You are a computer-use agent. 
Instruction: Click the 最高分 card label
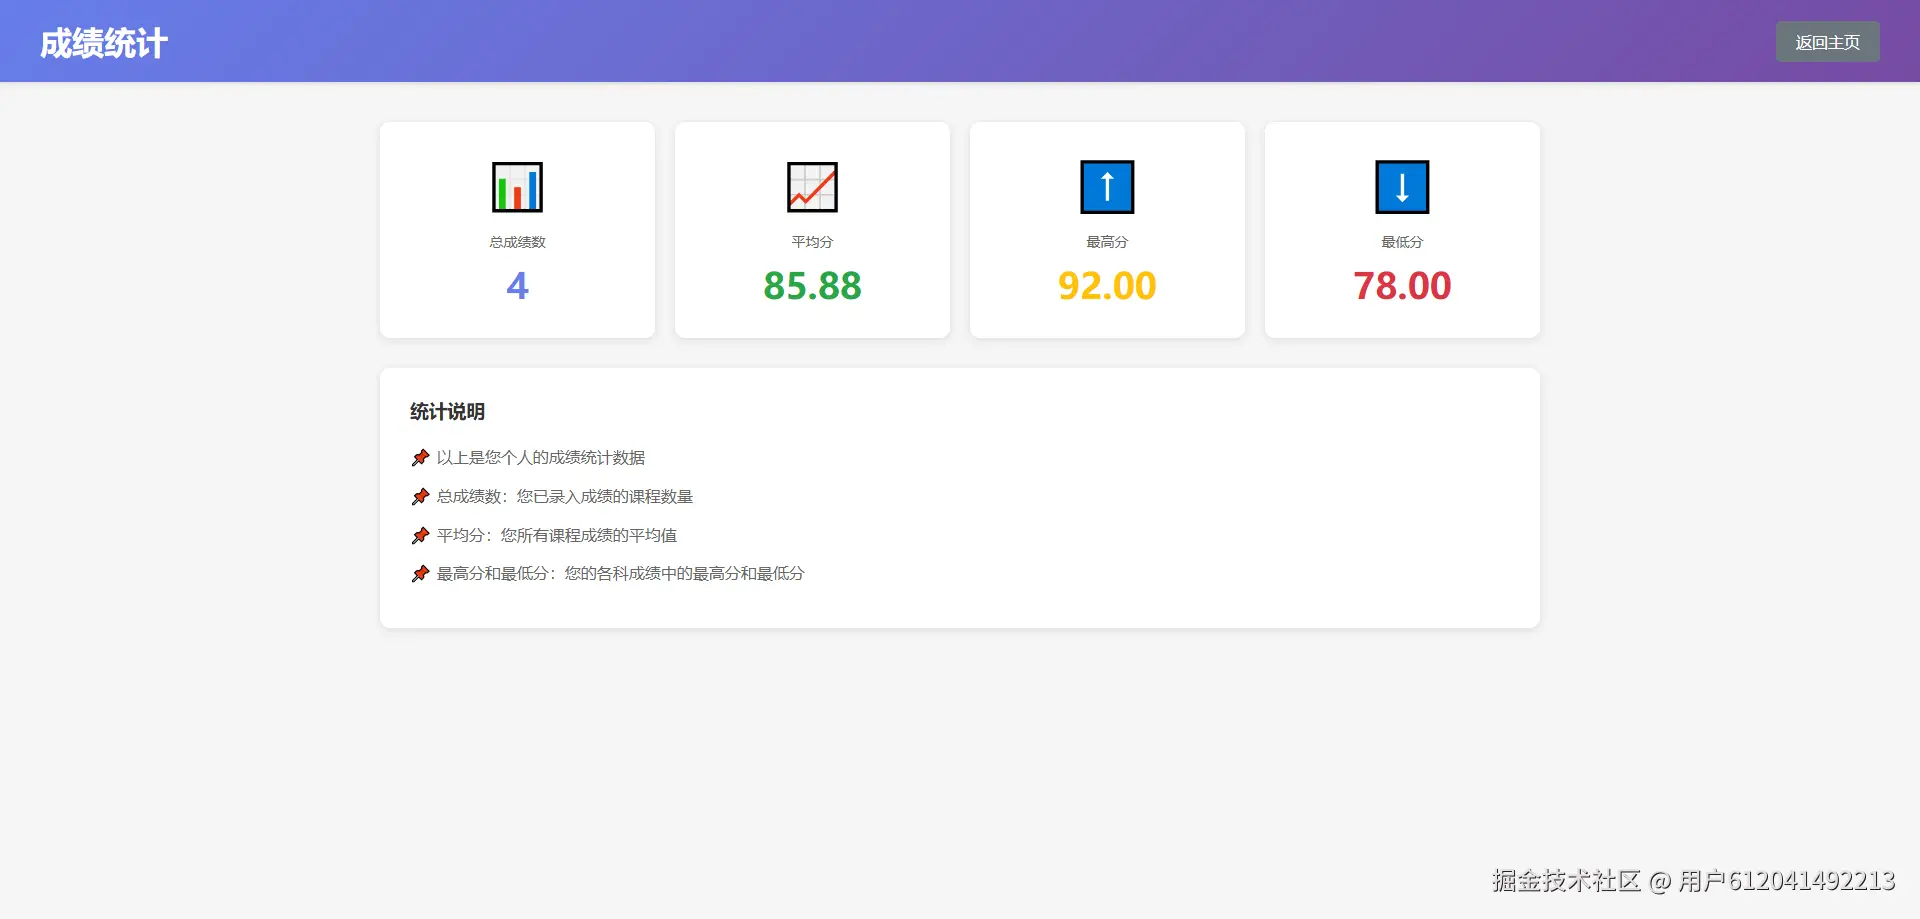tap(1107, 242)
